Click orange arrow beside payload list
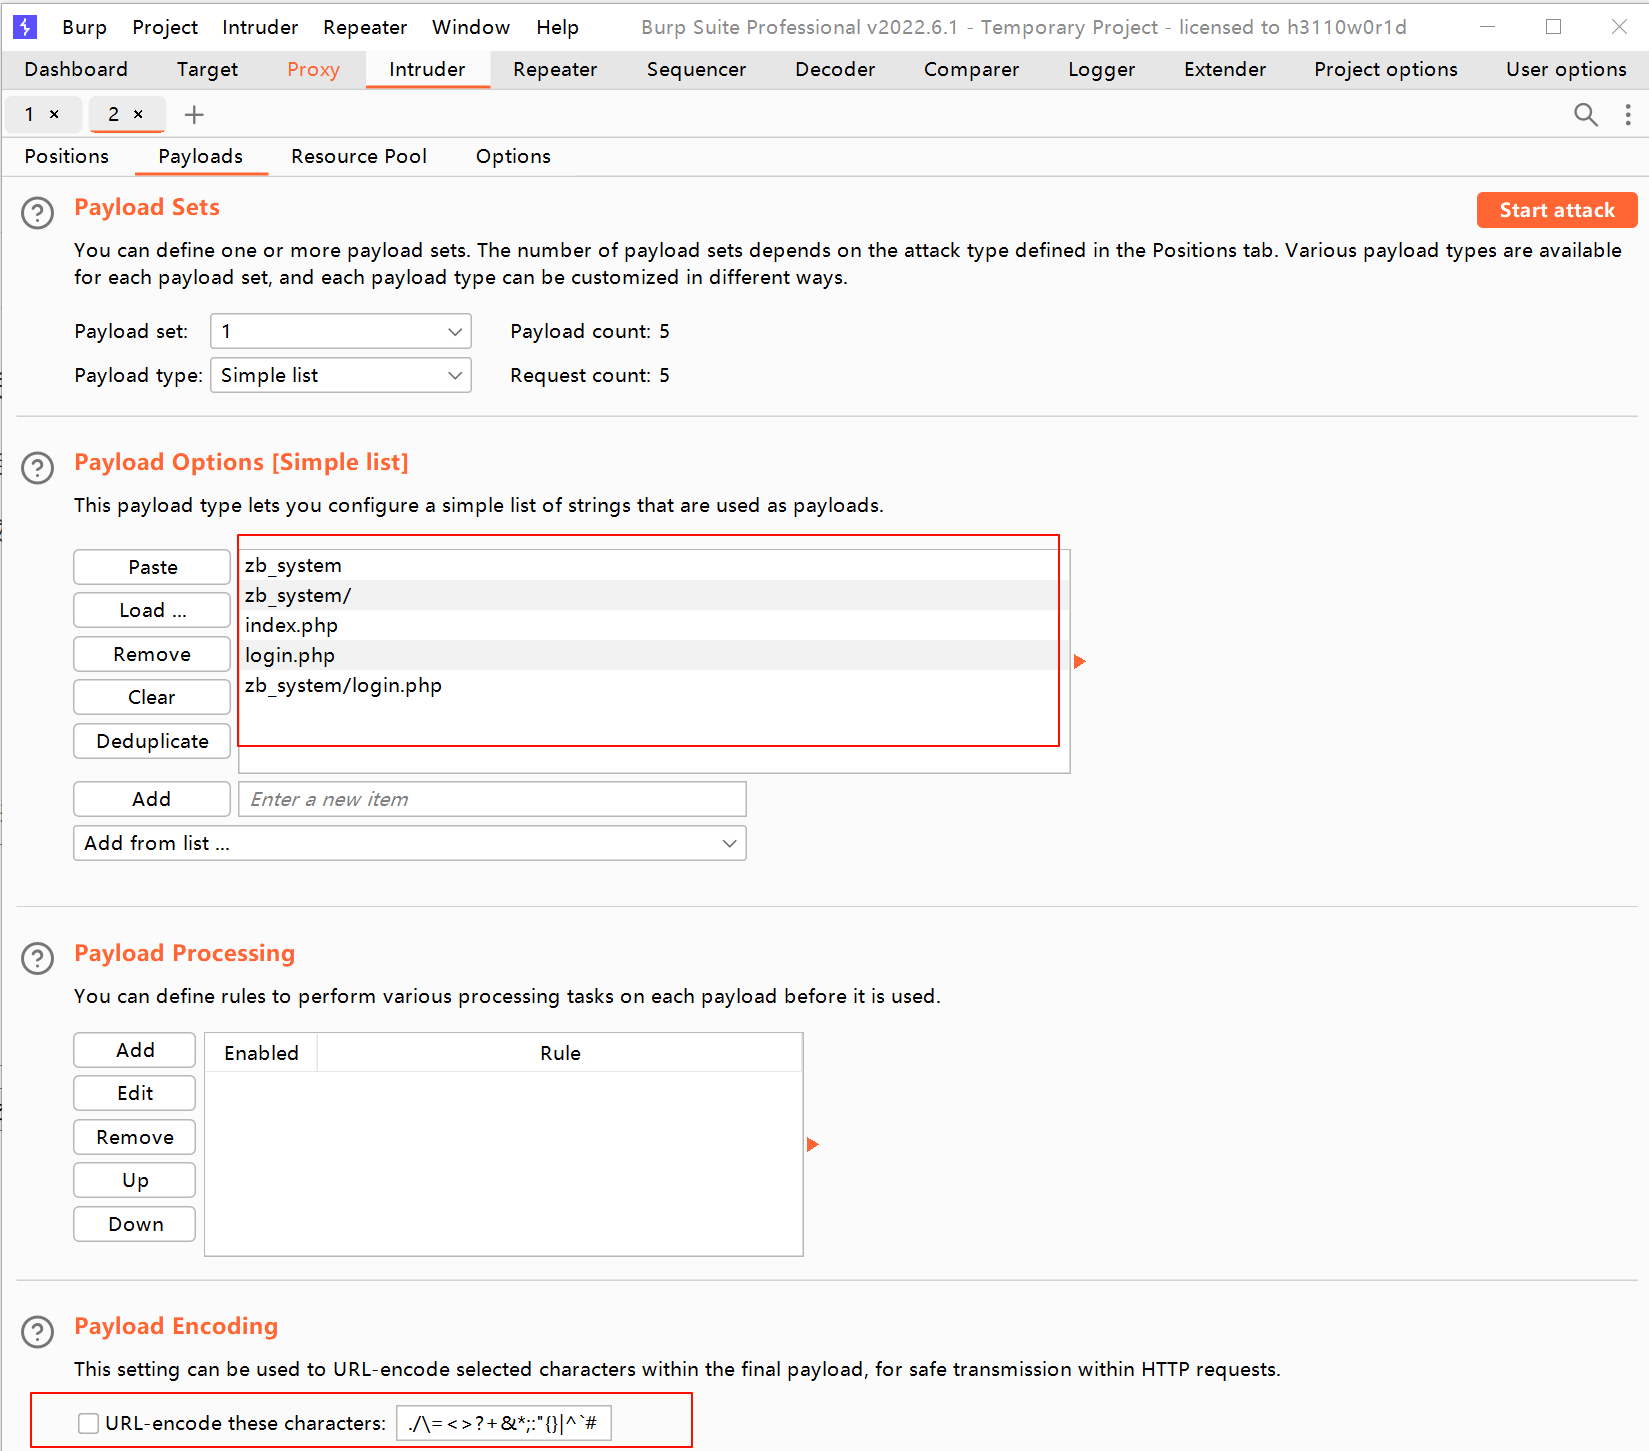1649x1451 pixels. pyautogui.click(x=1079, y=661)
